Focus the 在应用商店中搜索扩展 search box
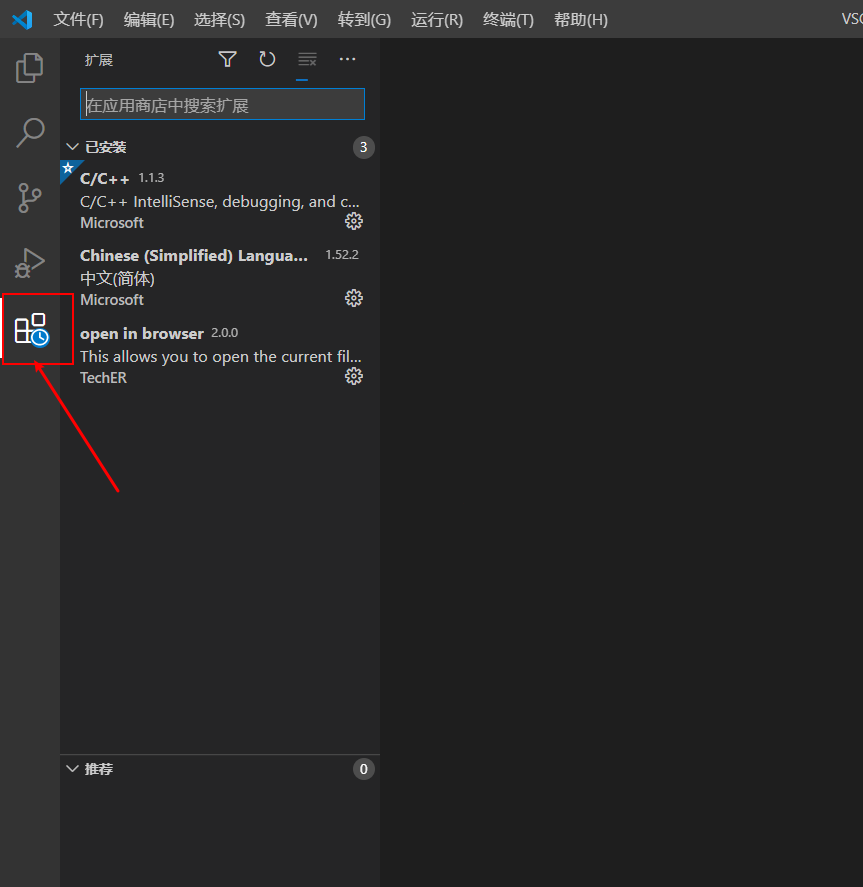This screenshot has width=863, height=887. click(x=222, y=104)
